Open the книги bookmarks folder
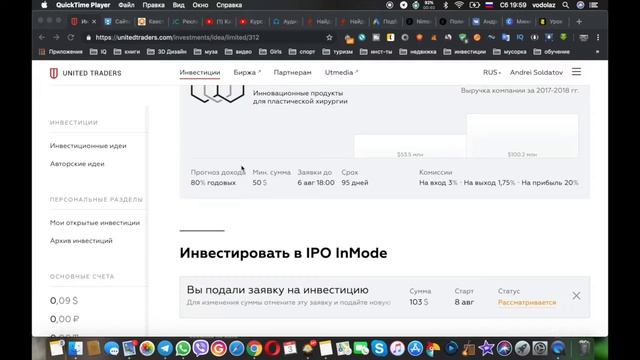This screenshot has height=360, width=640. (127, 52)
